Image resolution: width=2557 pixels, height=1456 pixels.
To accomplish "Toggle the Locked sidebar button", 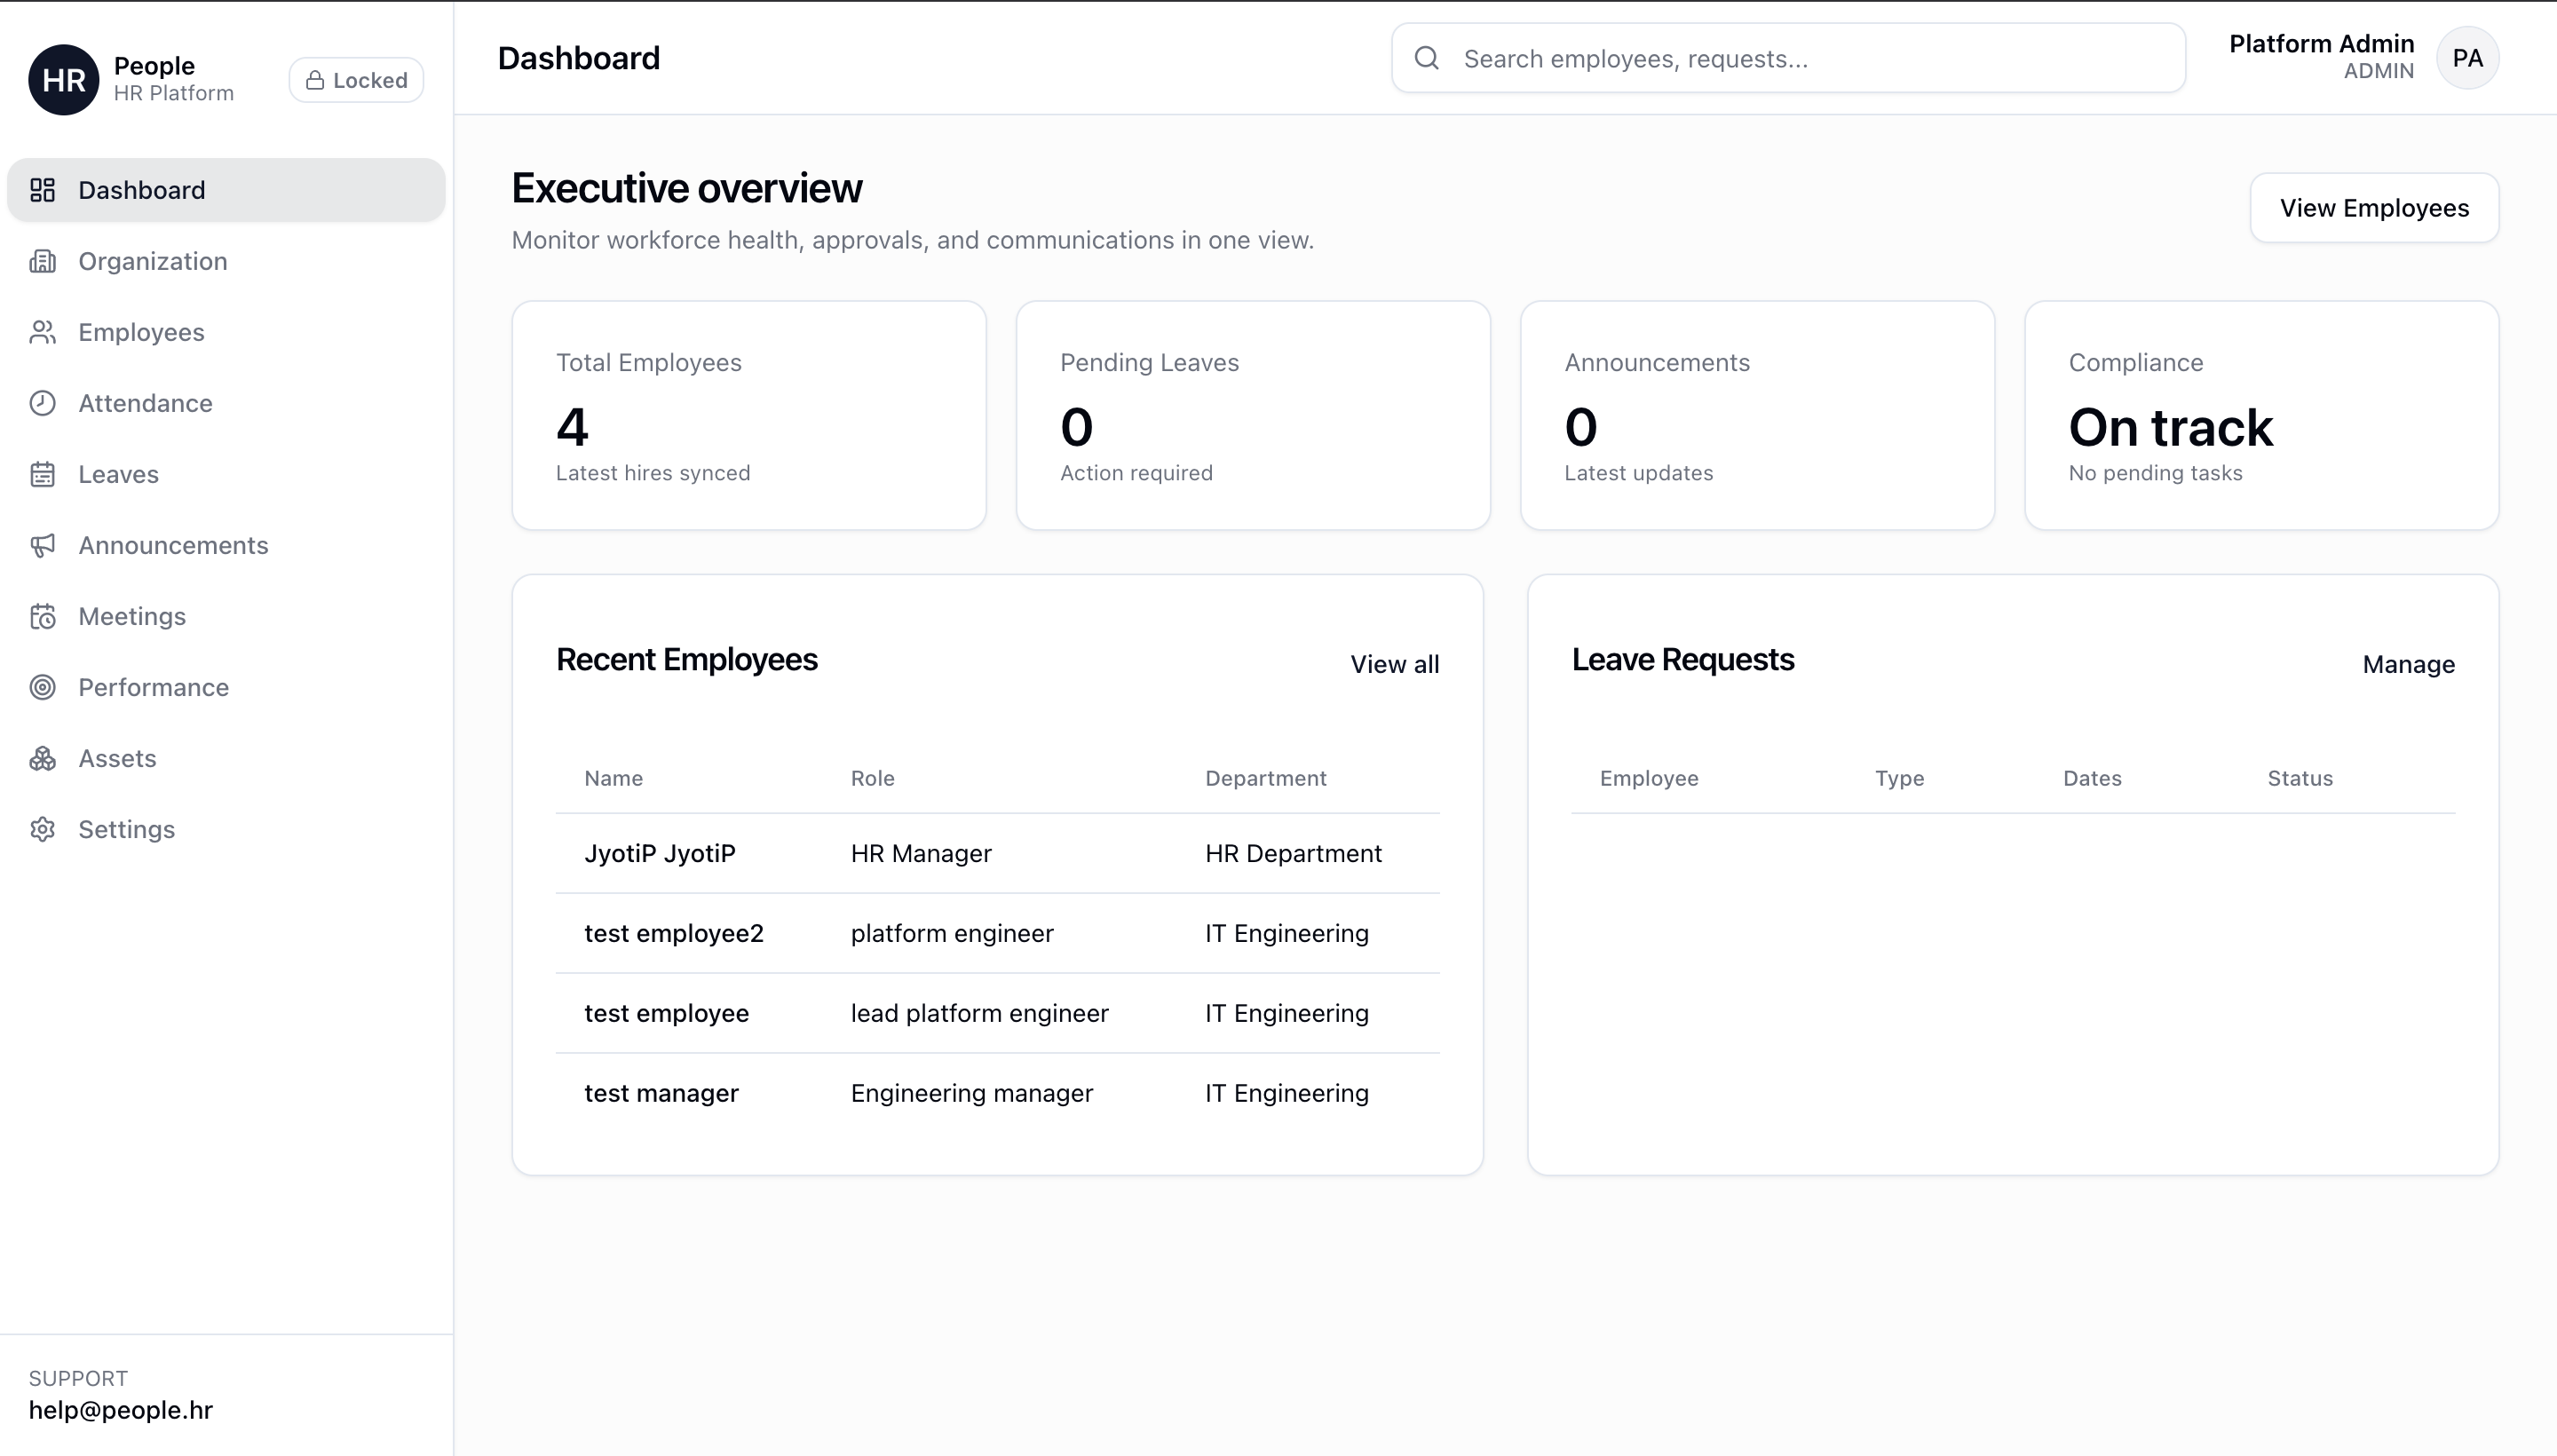I will [x=356, y=80].
